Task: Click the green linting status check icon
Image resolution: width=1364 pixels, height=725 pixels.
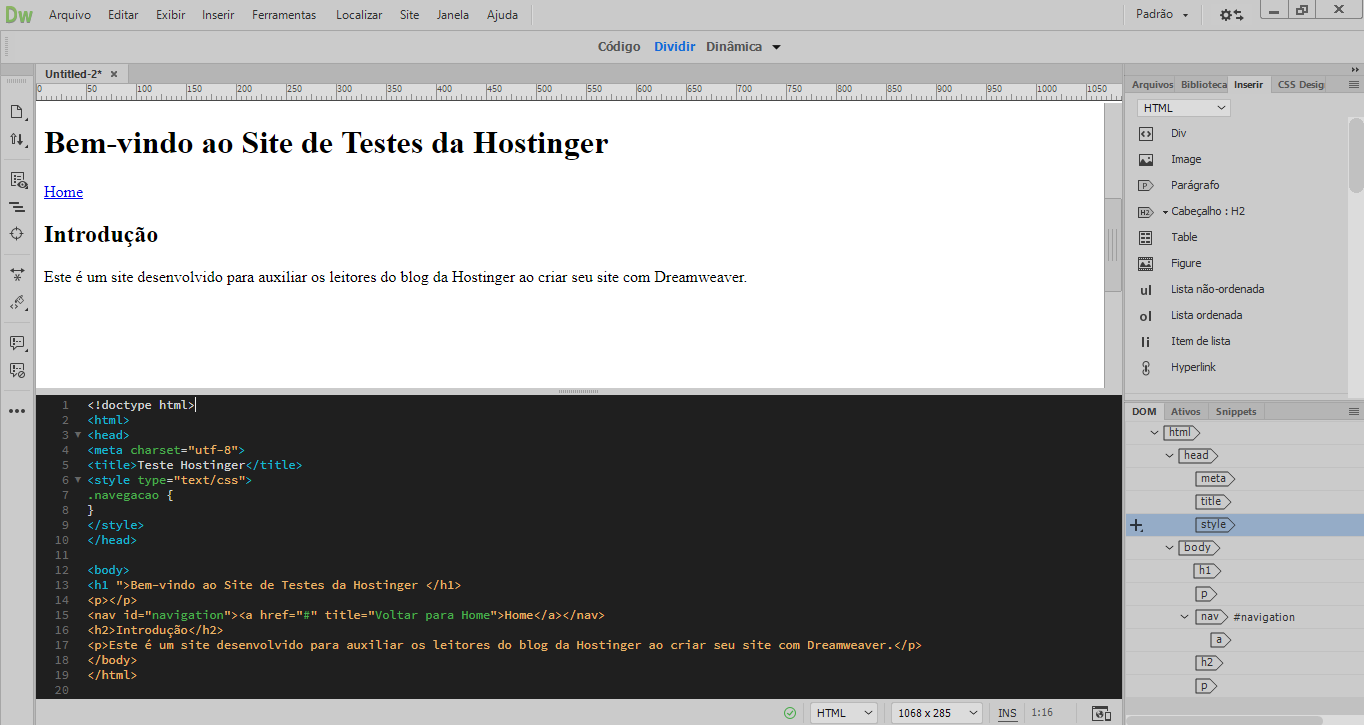Action: coord(790,713)
